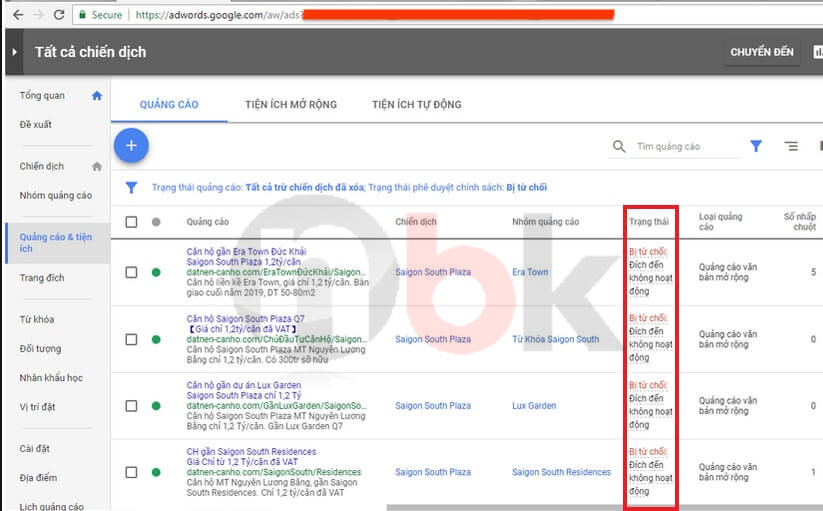Click green status dot of Saigon South Plaza Q7 ad
Screen dimensions: 823x511
[156, 339]
